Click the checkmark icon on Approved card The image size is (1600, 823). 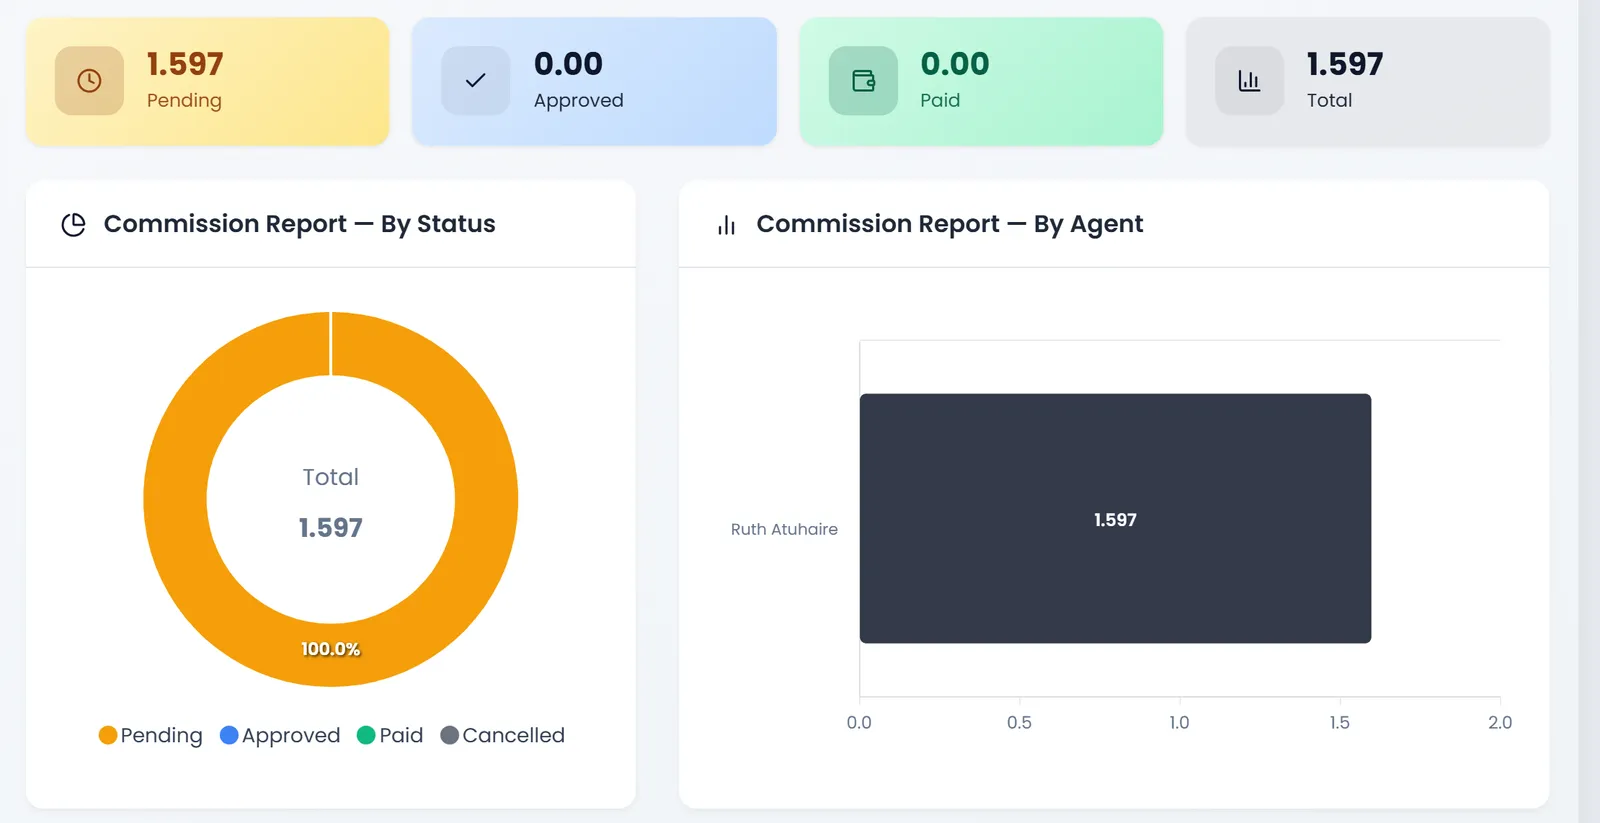click(x=476, y=81)
